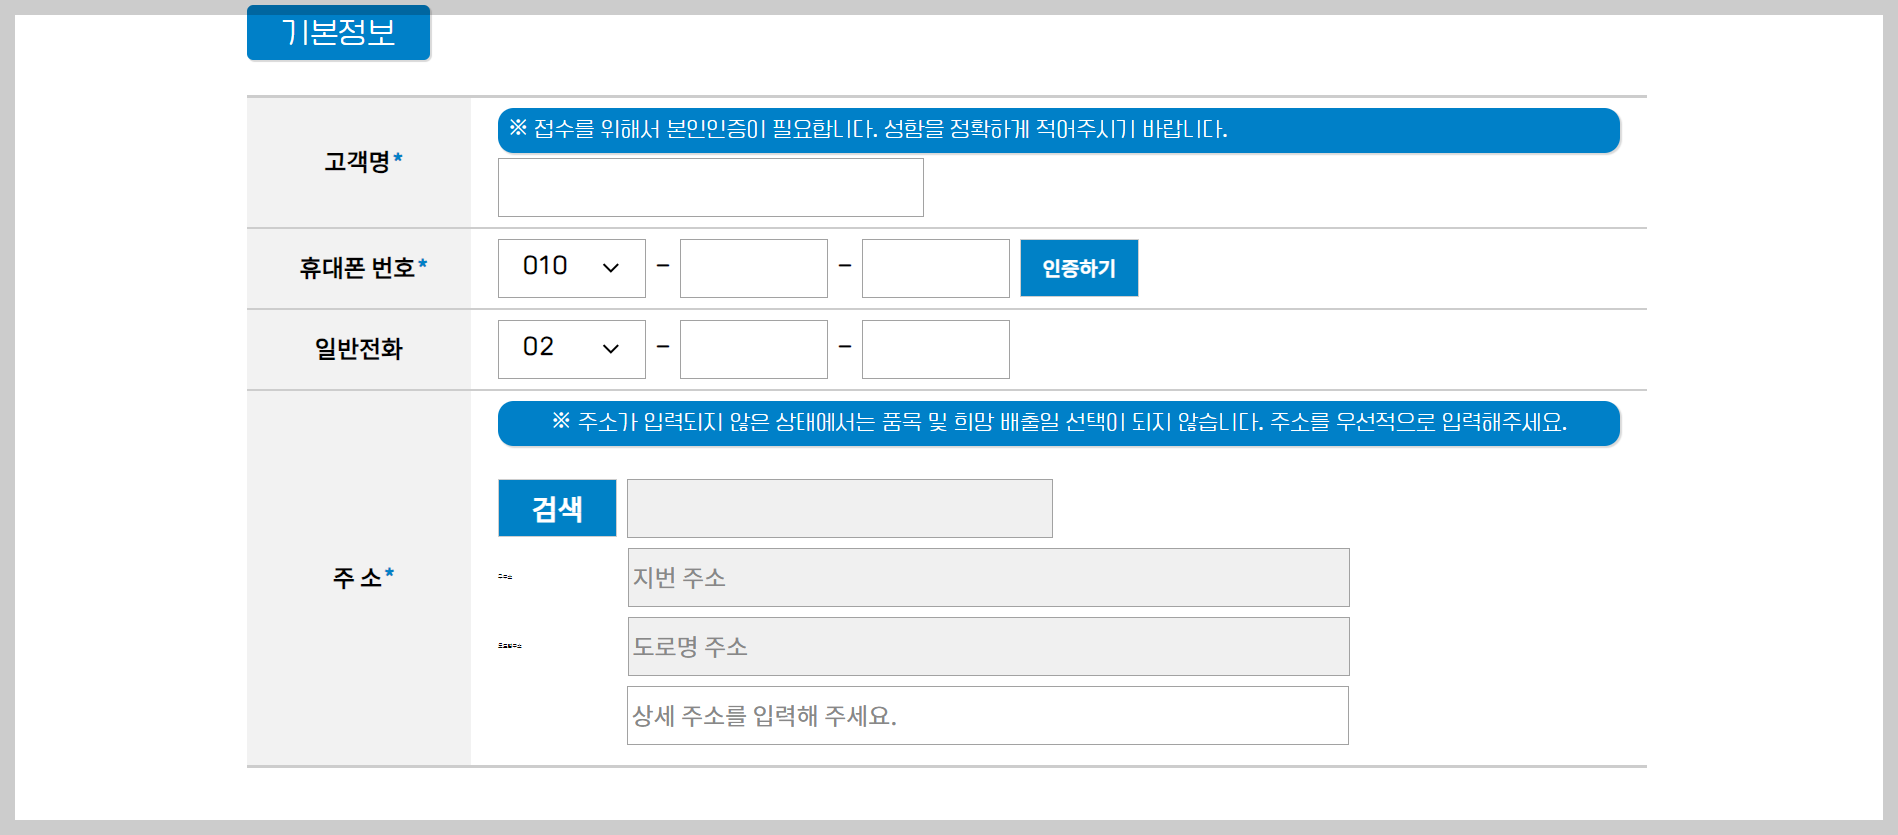
Task: Click the 지번 주소 lot-number address field
Action: coord(987,576)
